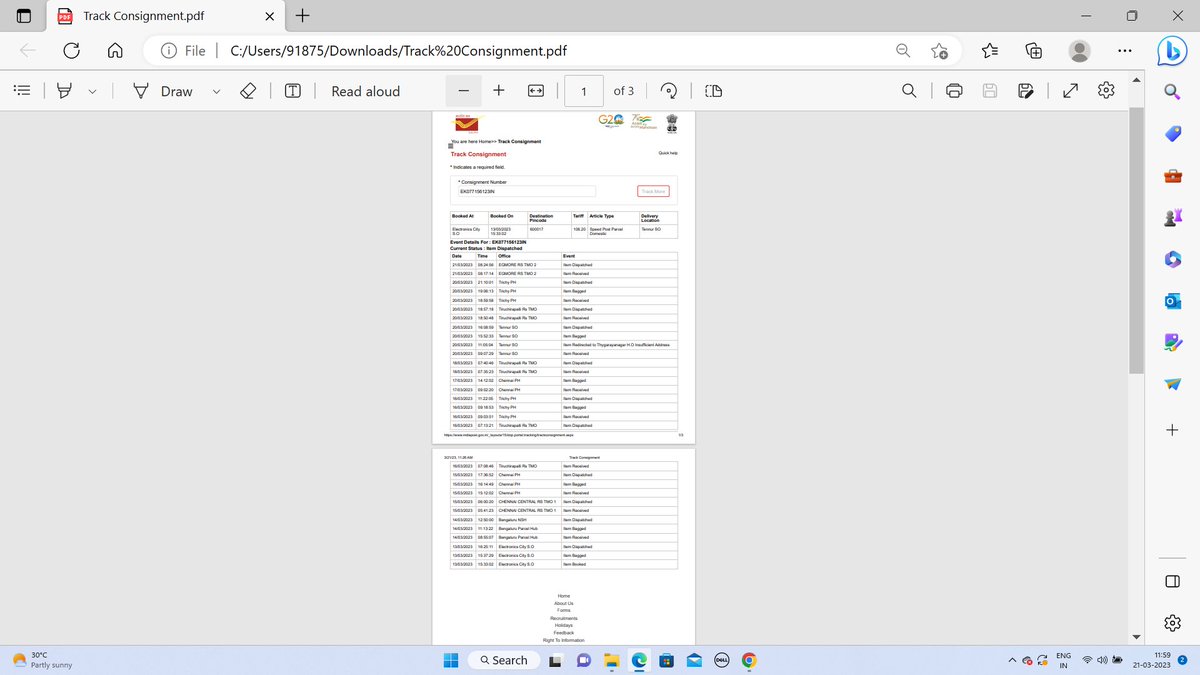Open the Draw pen options dropdown
The height and width of the screenshot is (675, 1200).
coord(216,91)
